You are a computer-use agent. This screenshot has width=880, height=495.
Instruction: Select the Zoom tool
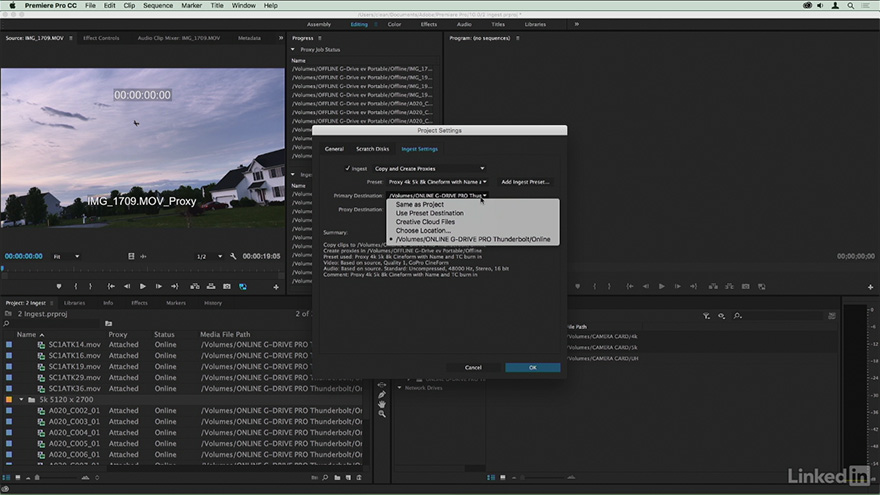tap(382, 414)
